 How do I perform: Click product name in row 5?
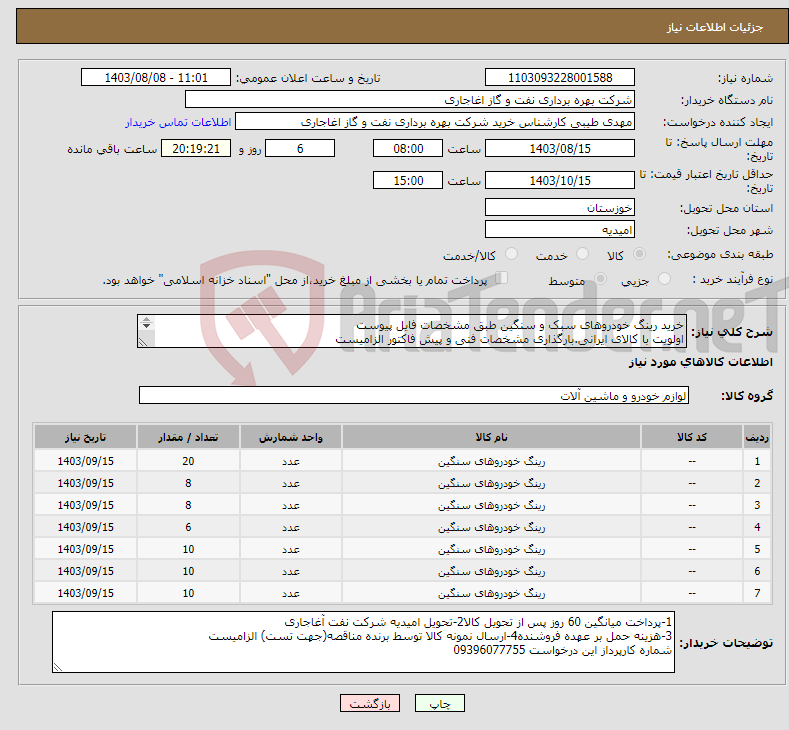tap(492, 549)
